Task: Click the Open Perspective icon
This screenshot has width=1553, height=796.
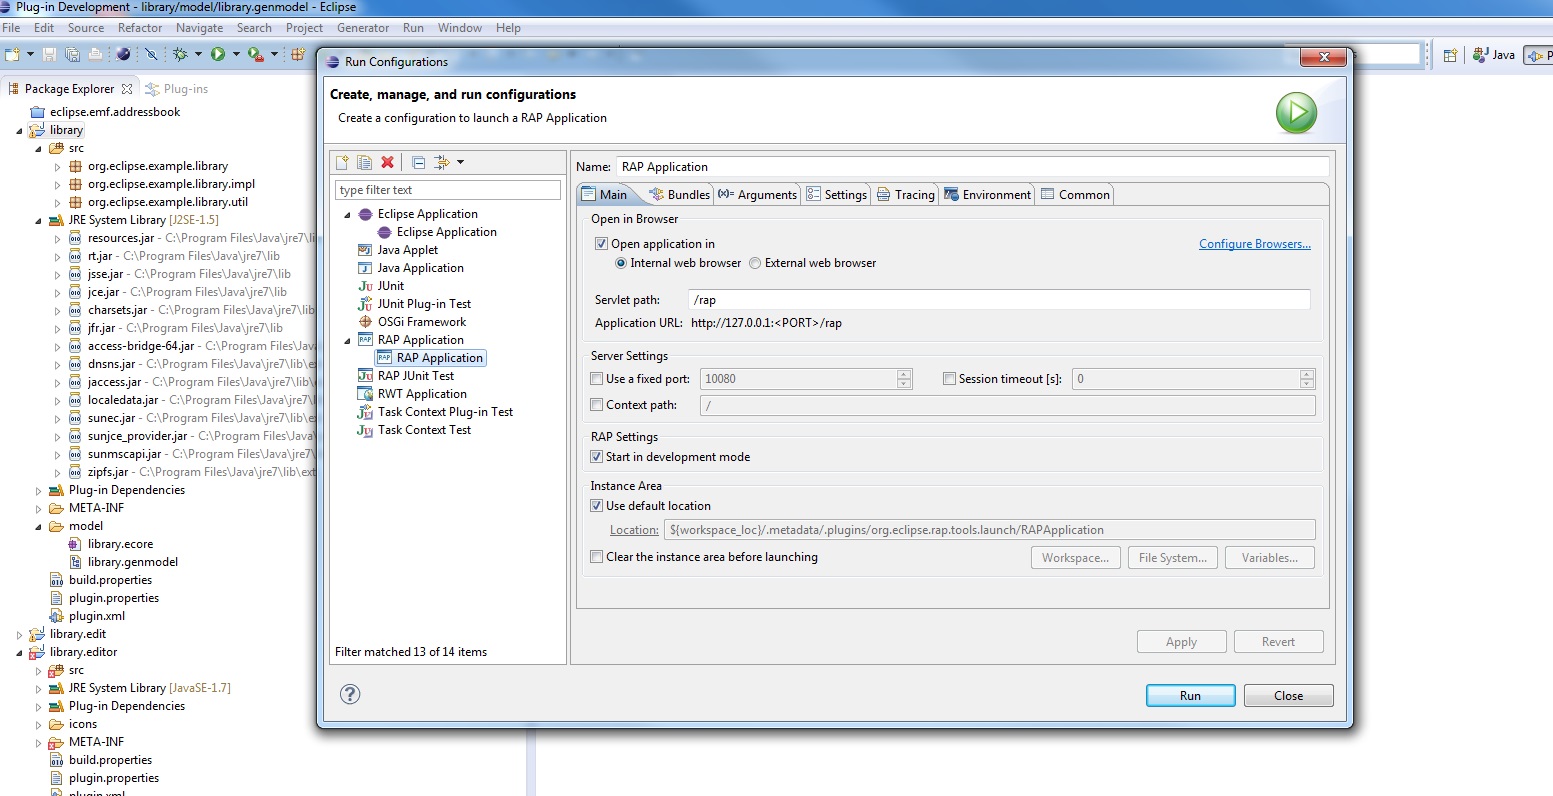Action: click(1450, 55)
